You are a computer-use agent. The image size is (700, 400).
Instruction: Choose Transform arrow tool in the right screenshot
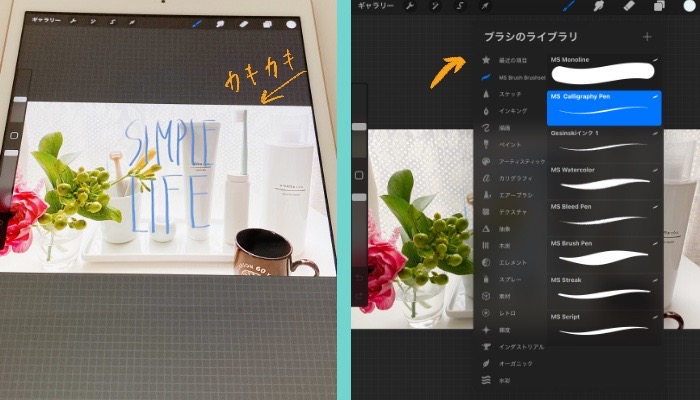[x=485, y=6]
